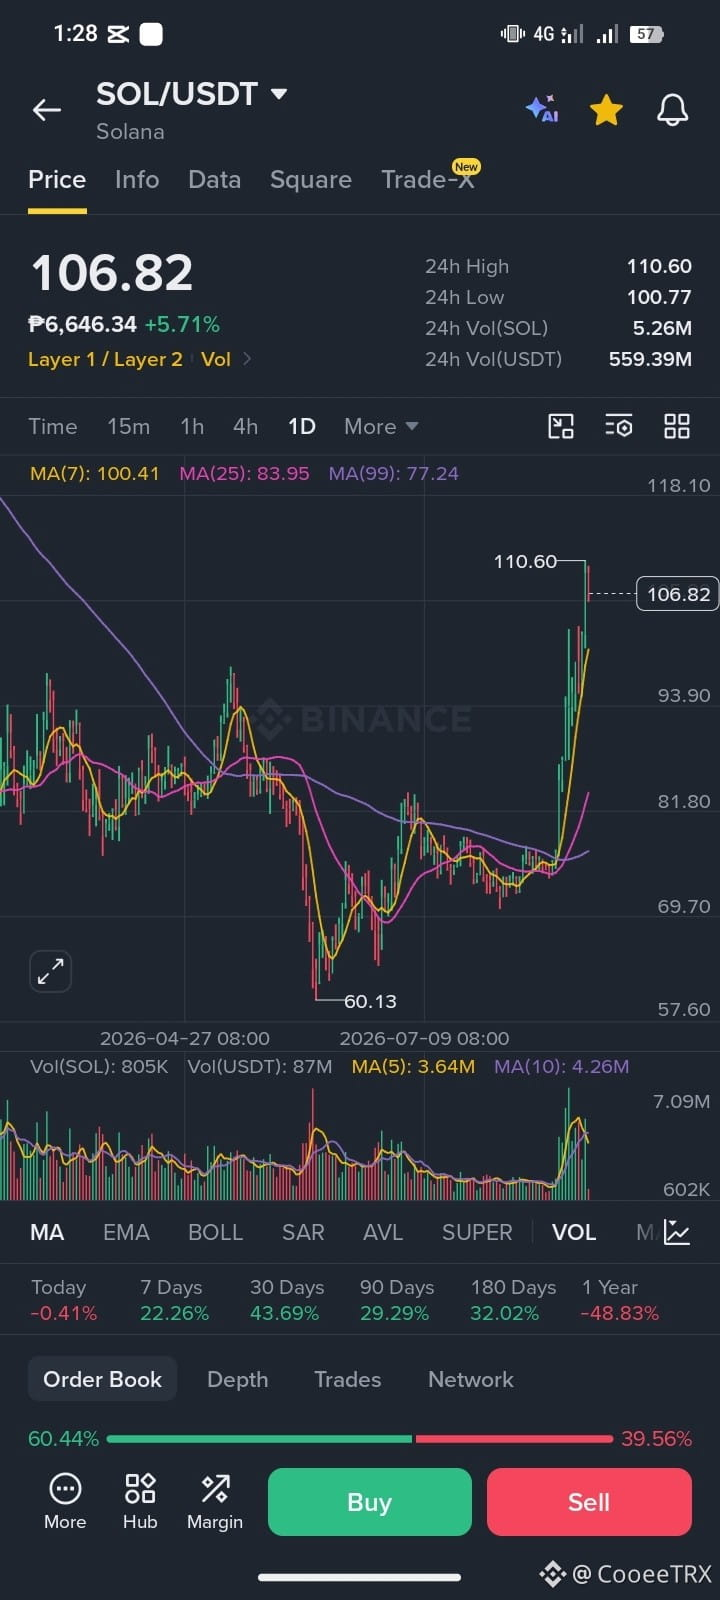The width and height of the screenshot is (720, 1600).
Task: Select the Time chart interval
Action: (53, 427)
